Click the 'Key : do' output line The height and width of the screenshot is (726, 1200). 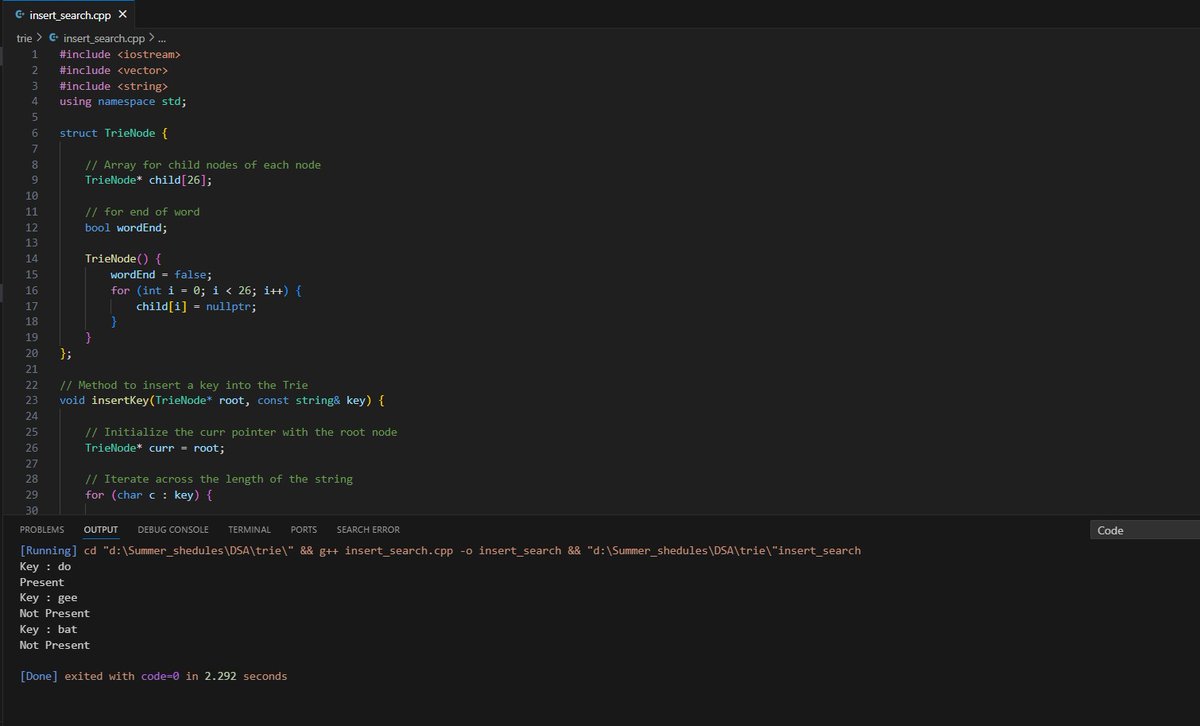click(x=45, y=567)
